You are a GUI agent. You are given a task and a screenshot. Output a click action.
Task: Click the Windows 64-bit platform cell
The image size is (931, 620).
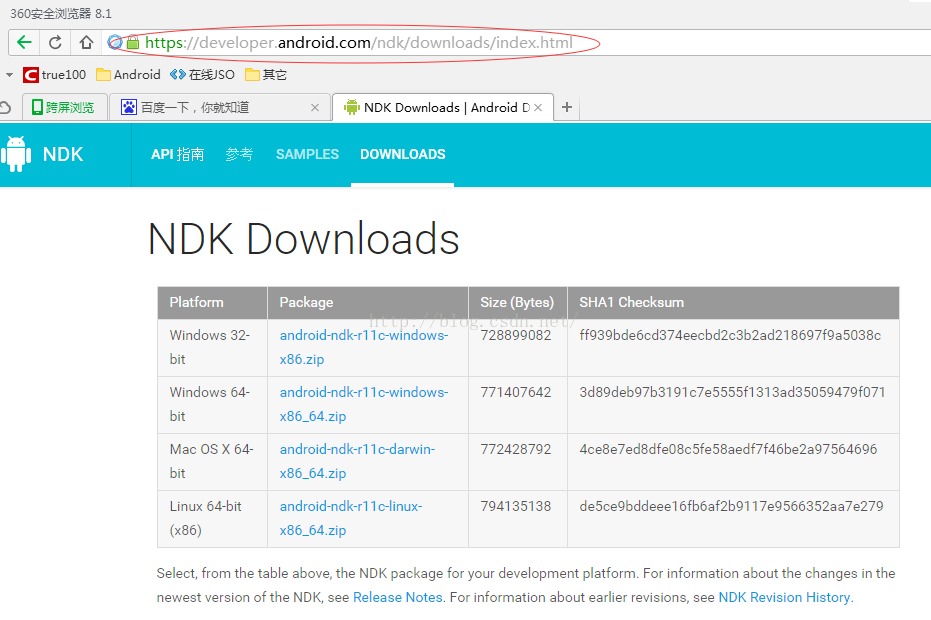[x=210, y=404]
